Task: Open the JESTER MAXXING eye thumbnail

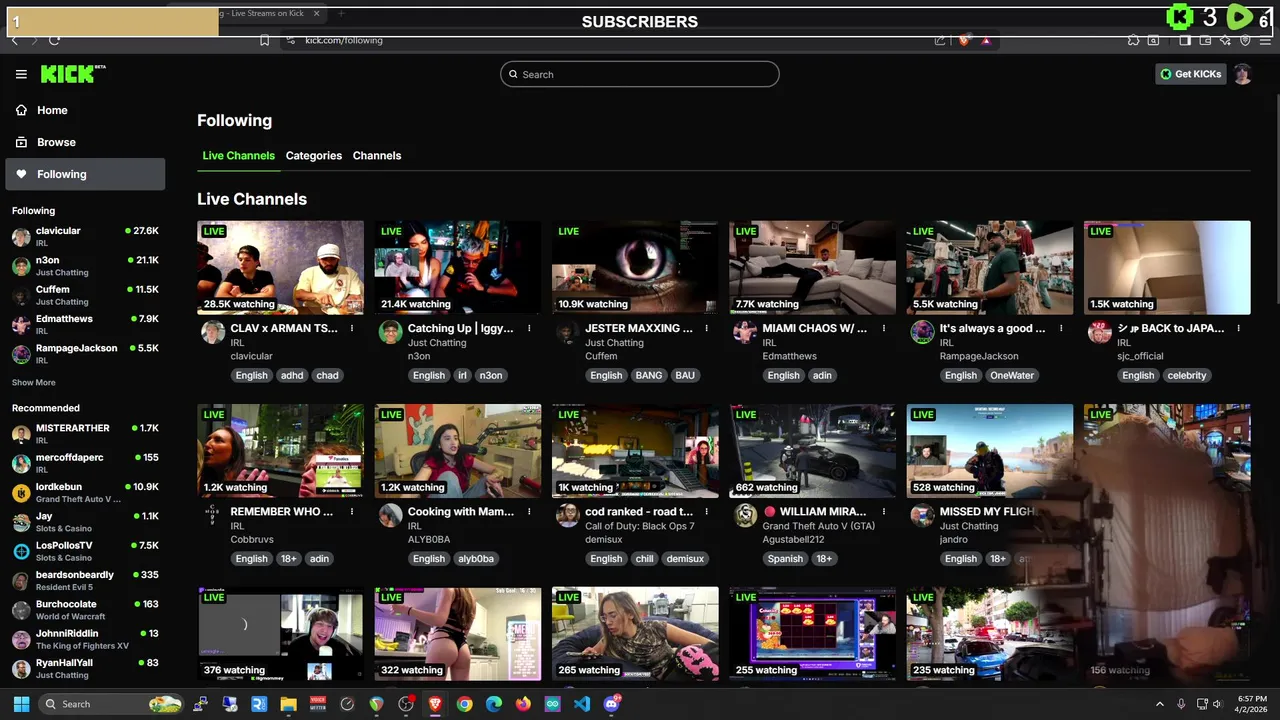Action: pyautogui.click(x=635, y=267)
